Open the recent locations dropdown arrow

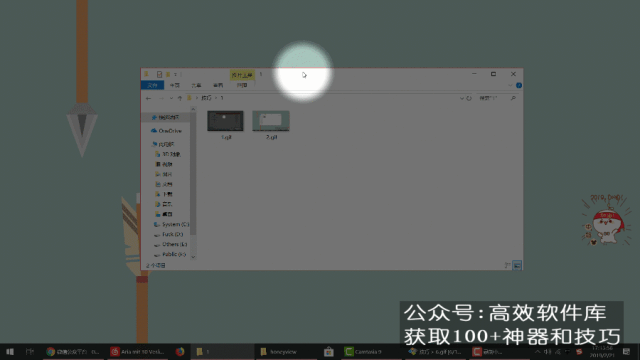point(171,98)
